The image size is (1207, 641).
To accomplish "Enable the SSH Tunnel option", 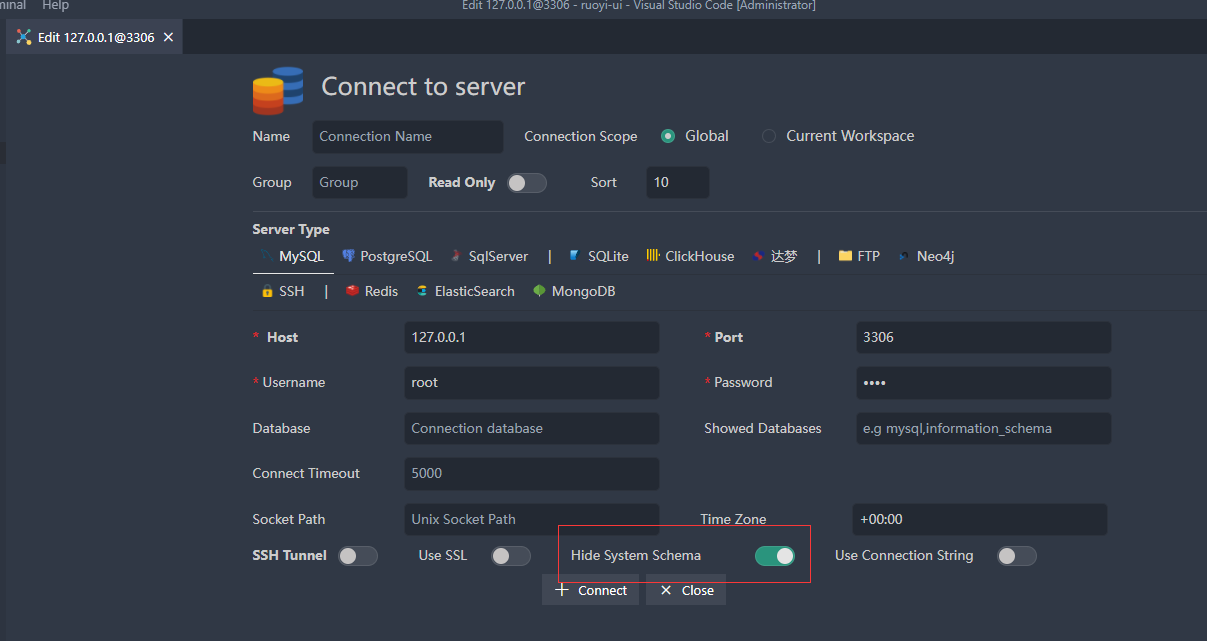I will 358,555.
